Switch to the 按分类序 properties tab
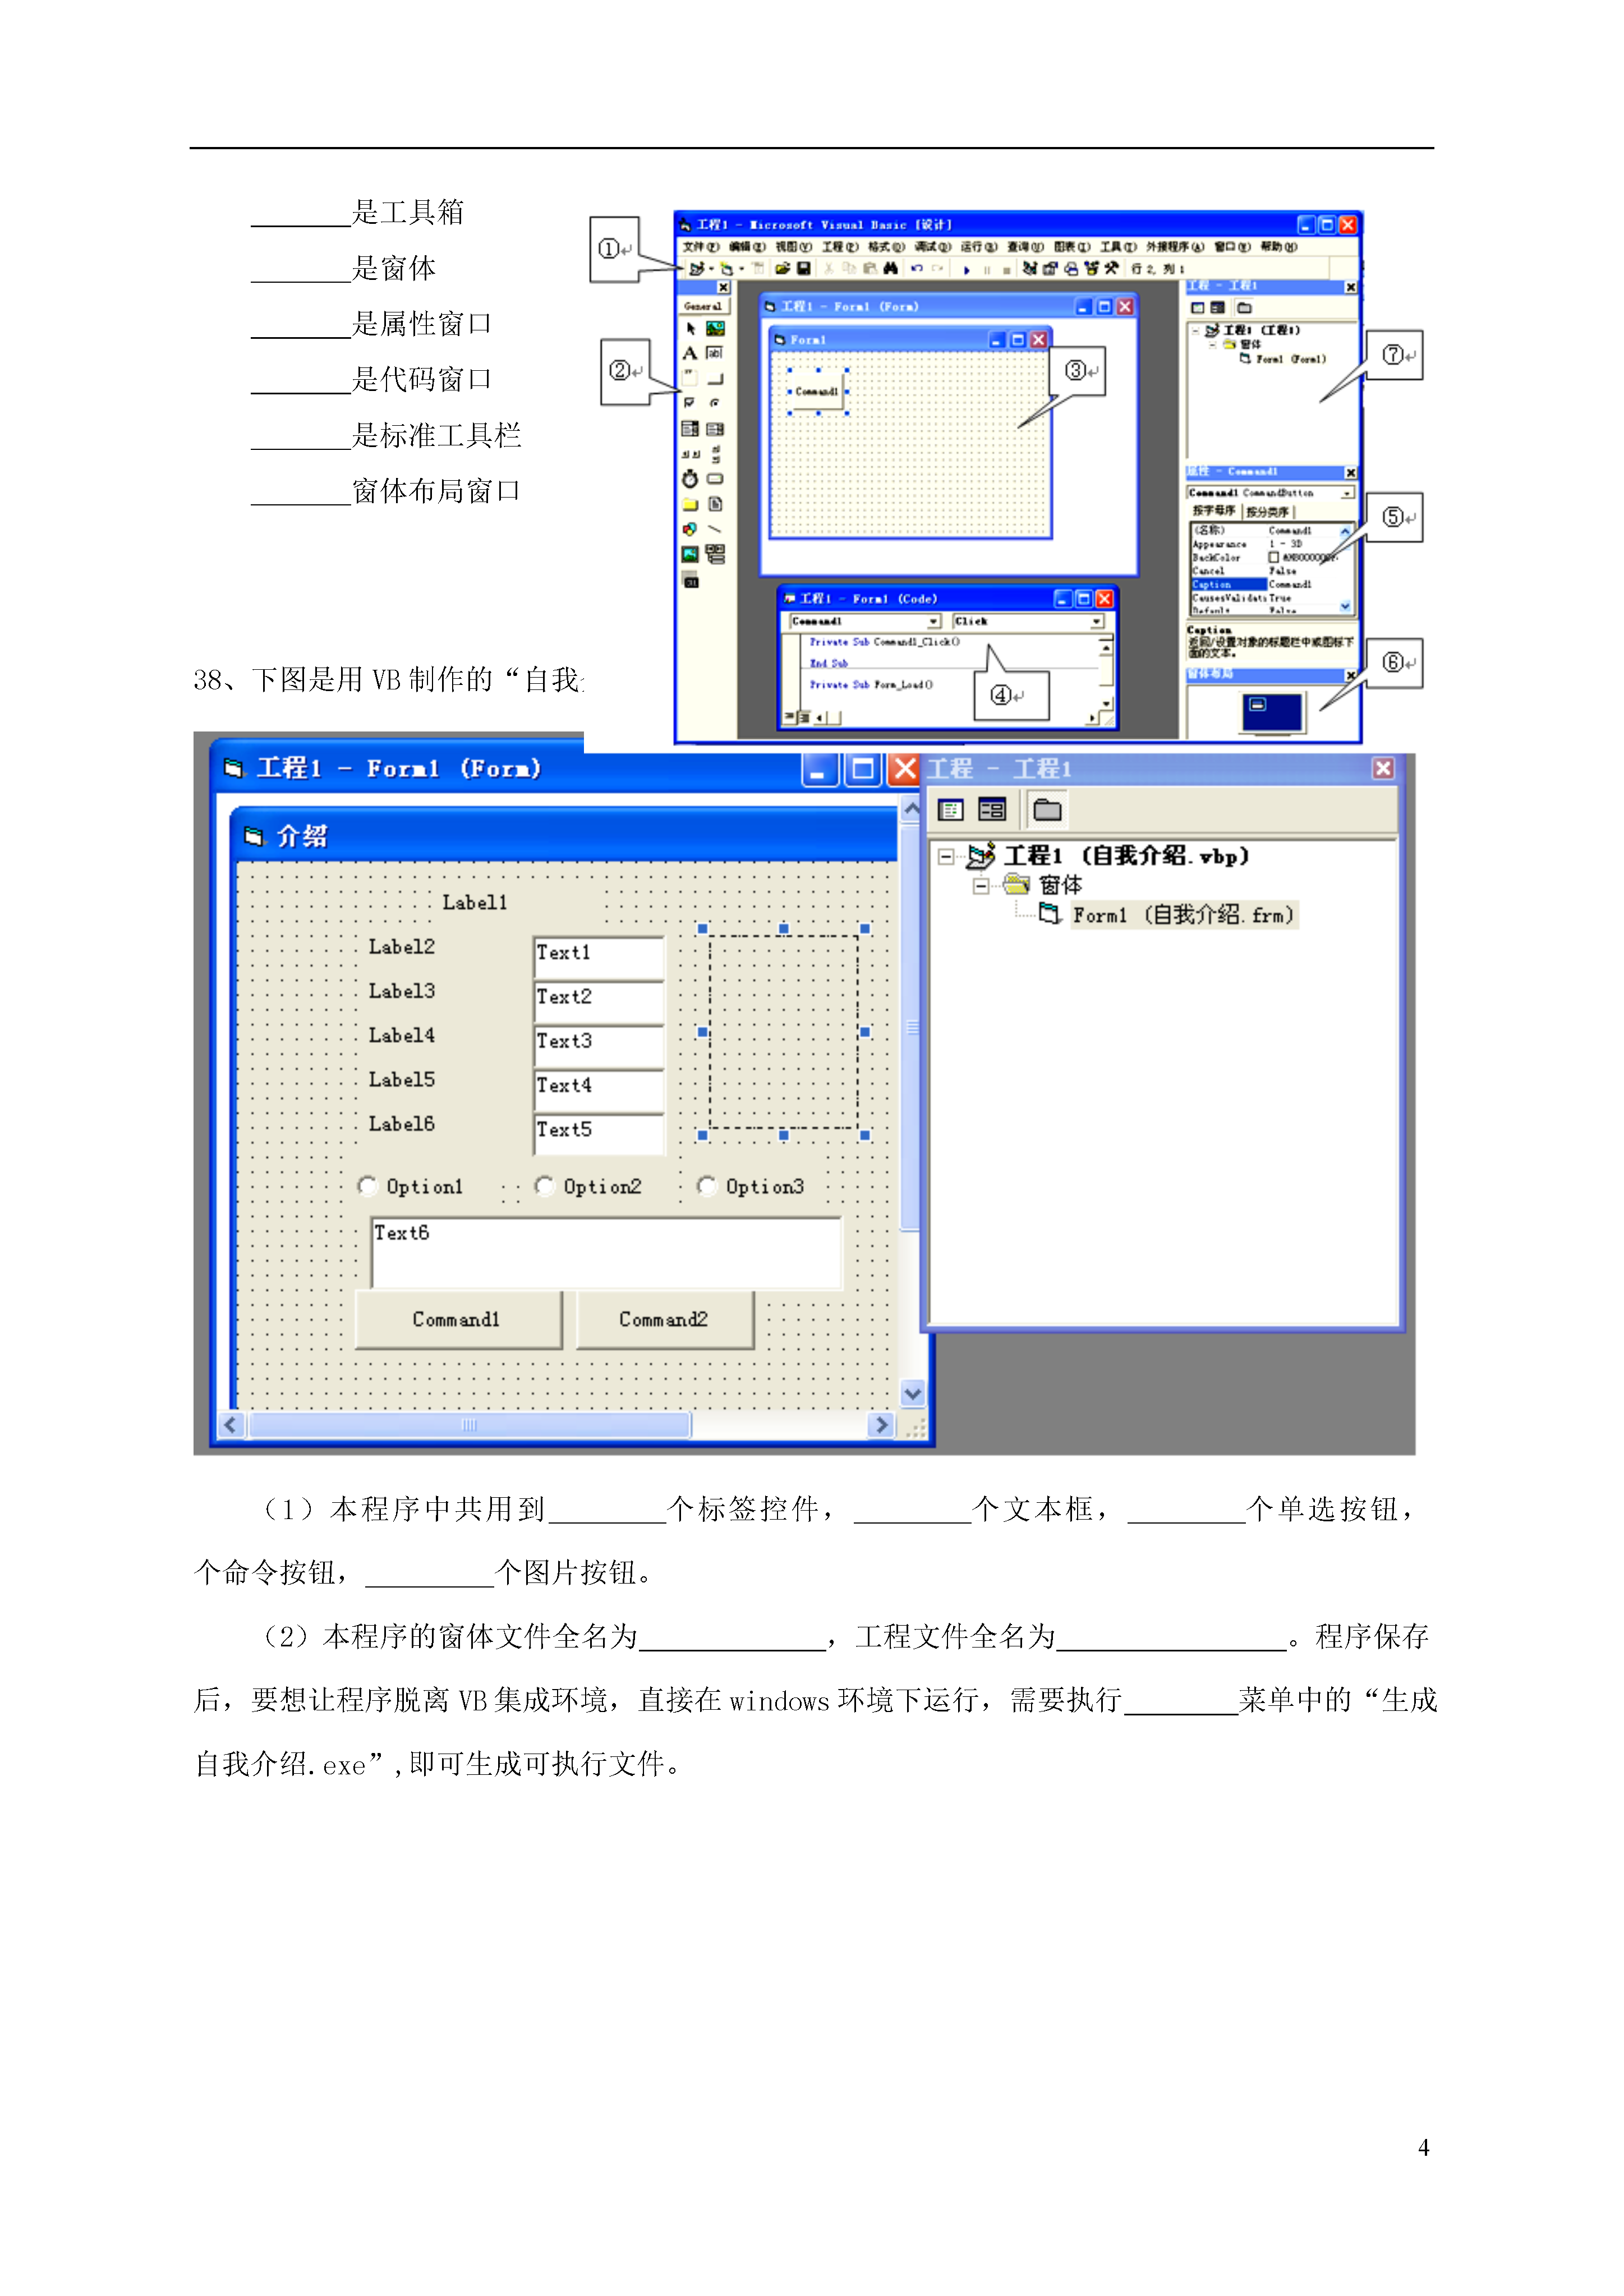The width and height of the screenshot is (1624, 2296). [1268, 511]
